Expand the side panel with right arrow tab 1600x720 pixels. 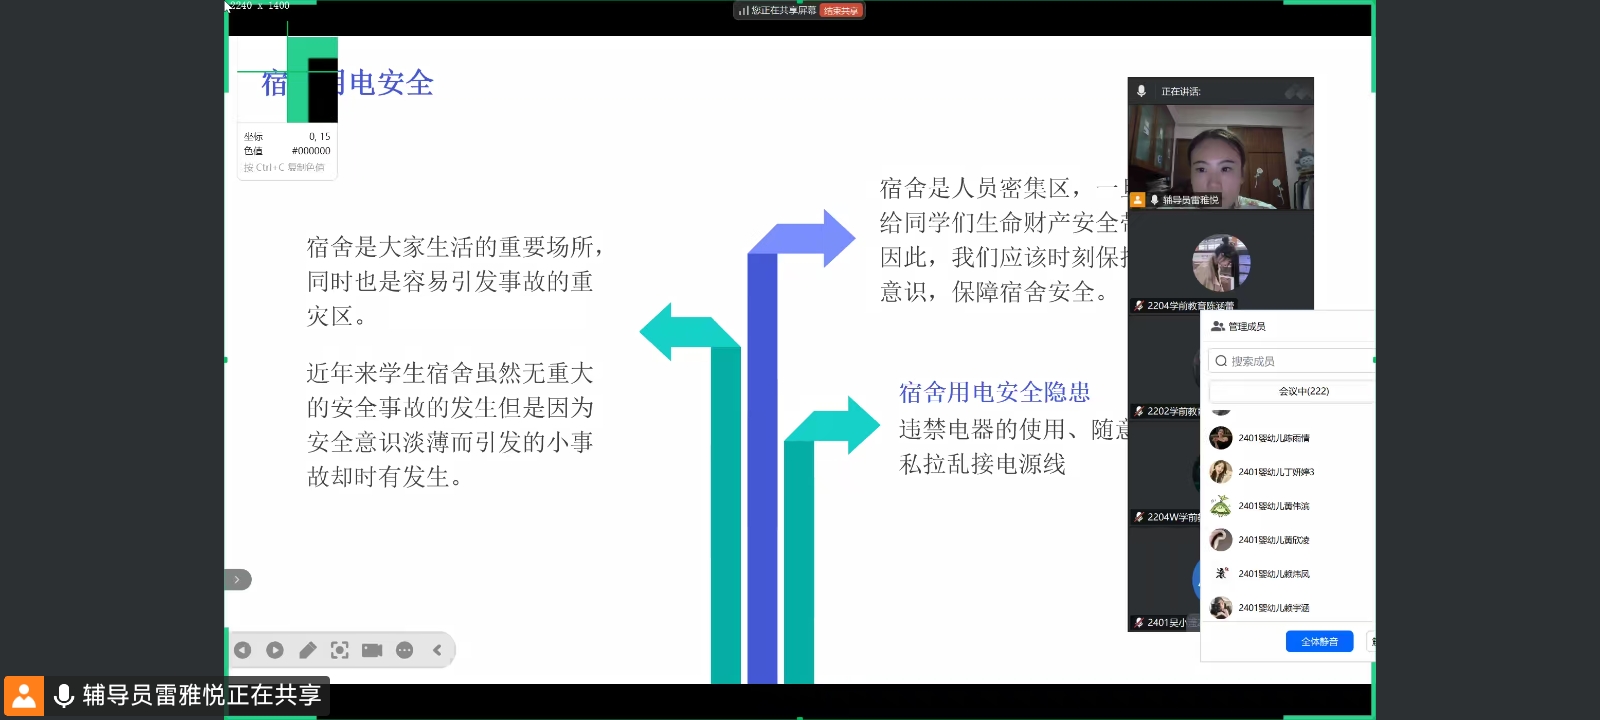click(x=237, y=580)
